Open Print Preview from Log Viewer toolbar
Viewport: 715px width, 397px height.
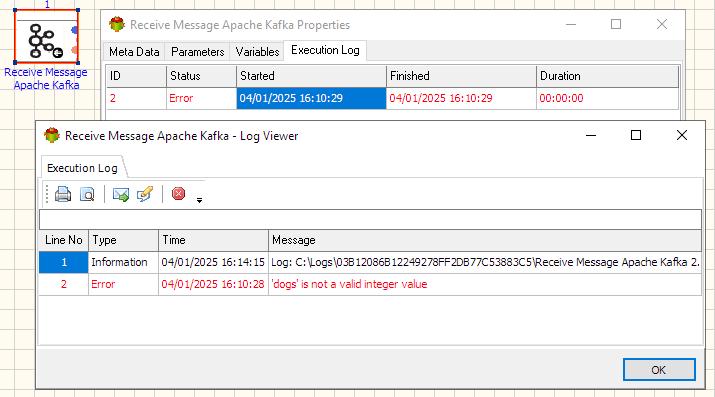pyautogui.click(x=87, y=194)
